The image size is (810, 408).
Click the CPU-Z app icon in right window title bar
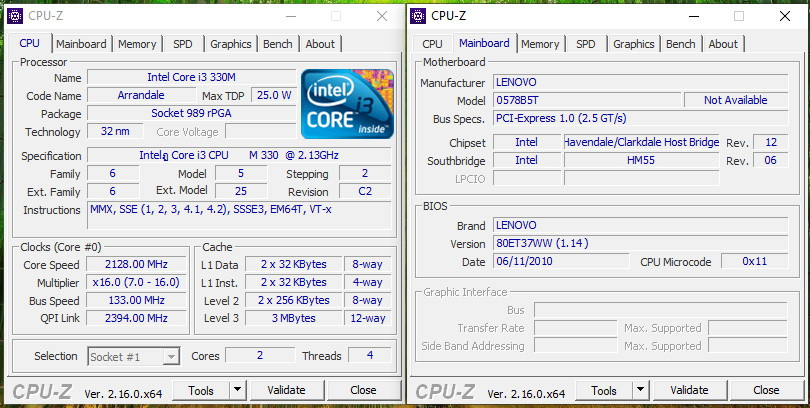[x=418, y=16]
